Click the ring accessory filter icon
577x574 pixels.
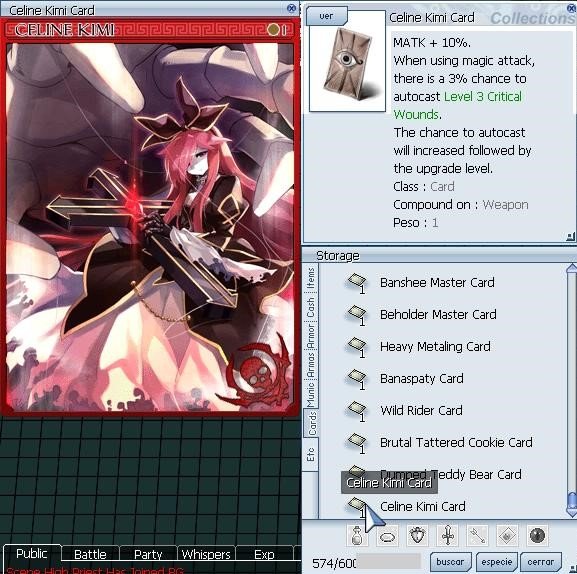tap(387, 536)
